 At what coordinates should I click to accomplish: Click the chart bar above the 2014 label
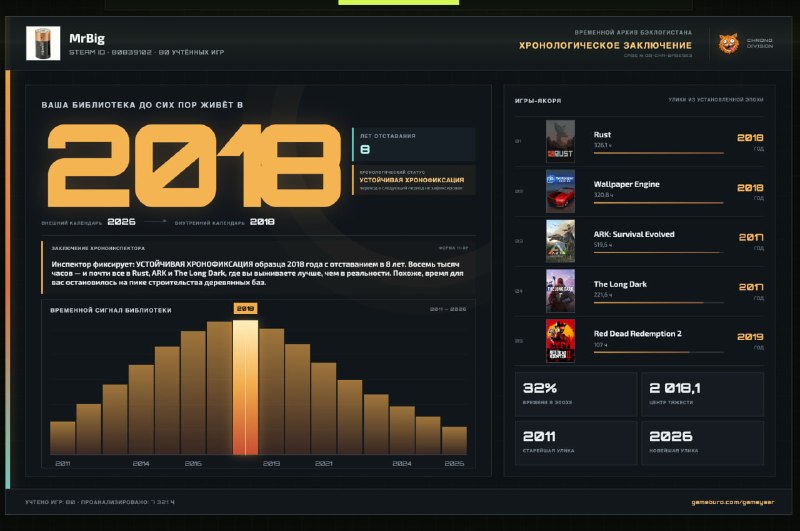[x=141, y=410]
